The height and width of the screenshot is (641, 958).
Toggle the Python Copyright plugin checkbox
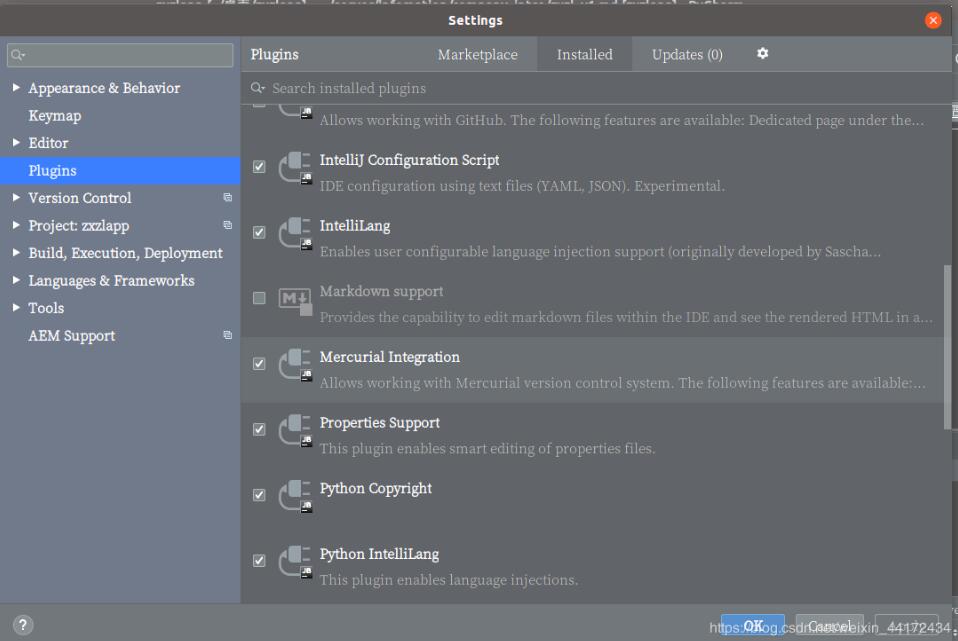[x=259, y=495]
